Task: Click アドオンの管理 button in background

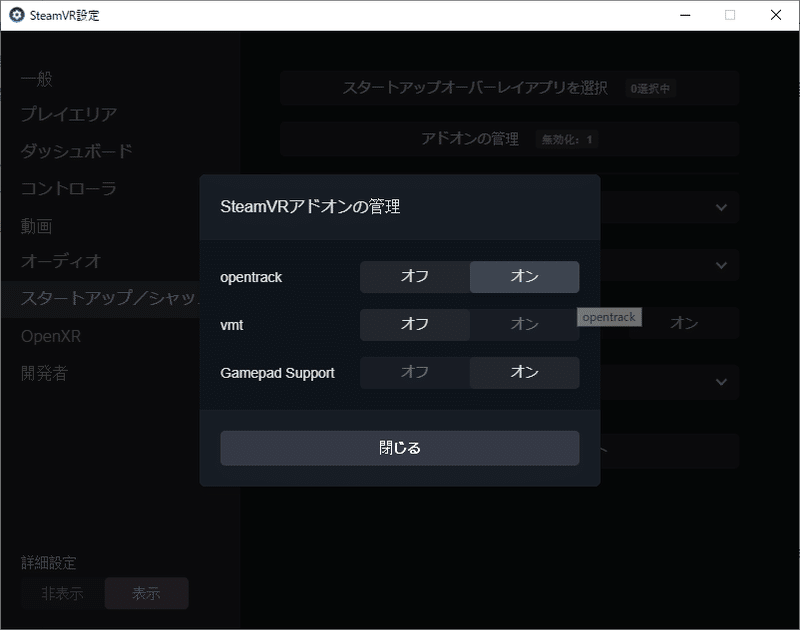Action: (x=509, y=139)
